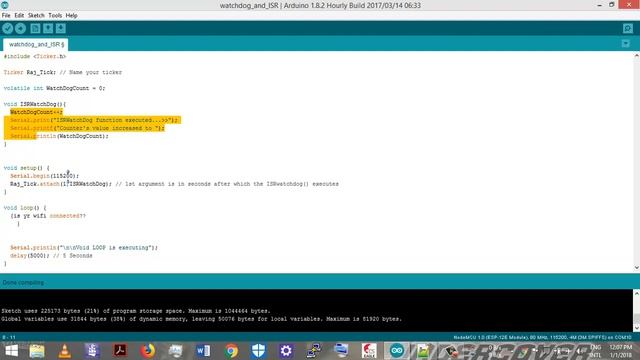Image resolution: width=640 pixels, height=360 pixels.
Task: Click the 'volatile int WatchDogCount = 0;' line
Action: [54, 88]
